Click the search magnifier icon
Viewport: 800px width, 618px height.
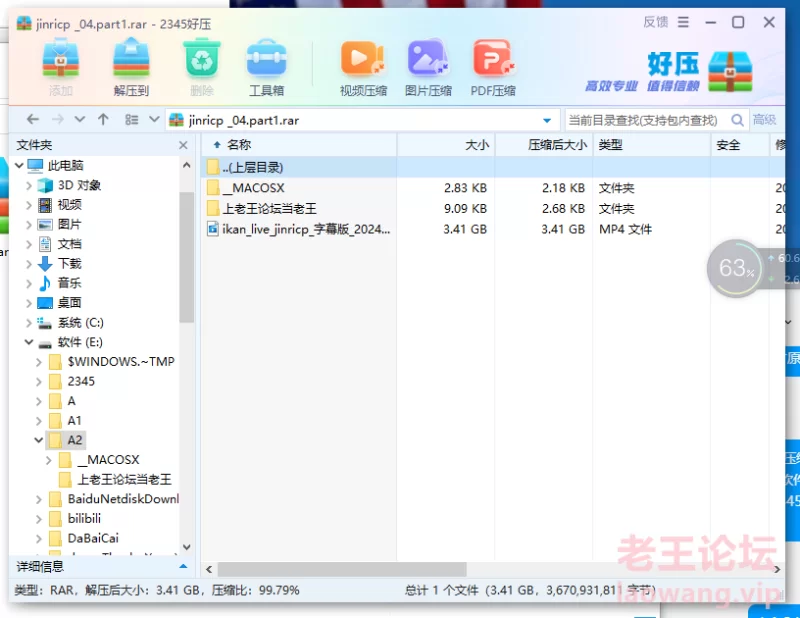pyautogui.click(x=737, y=120)
